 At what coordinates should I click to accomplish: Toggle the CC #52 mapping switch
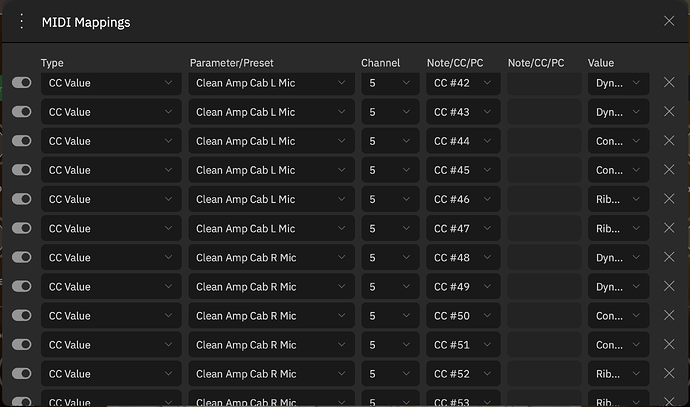(22, 373)
